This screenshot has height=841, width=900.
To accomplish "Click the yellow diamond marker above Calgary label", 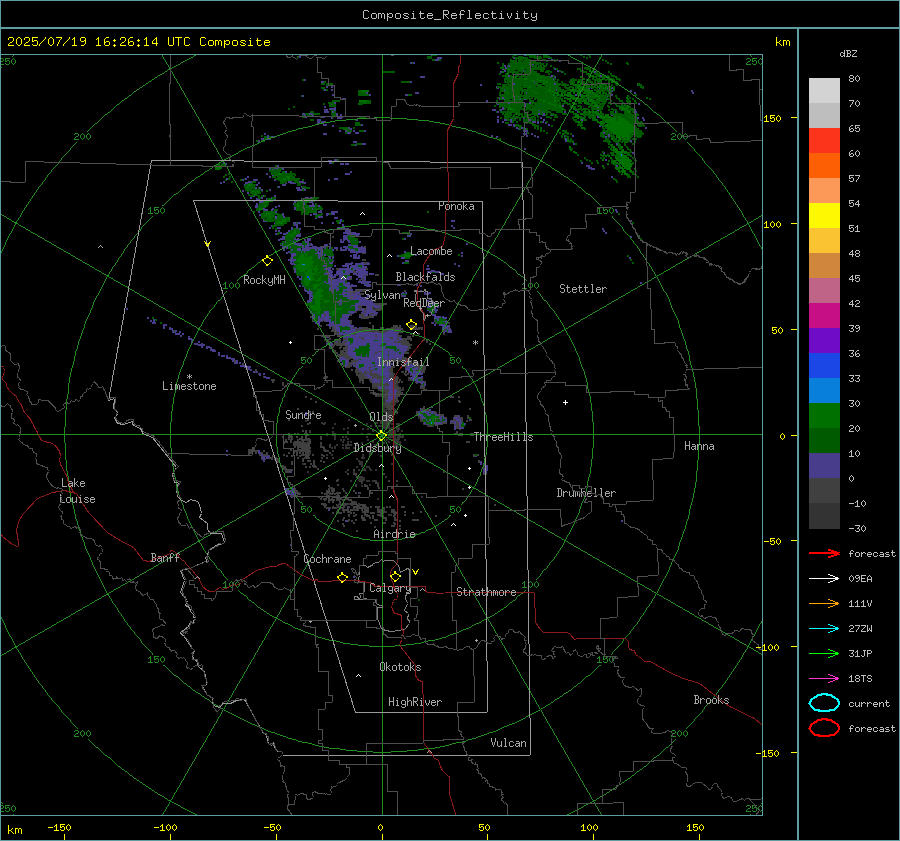I will pyautogui.click(x=395, y=576).
